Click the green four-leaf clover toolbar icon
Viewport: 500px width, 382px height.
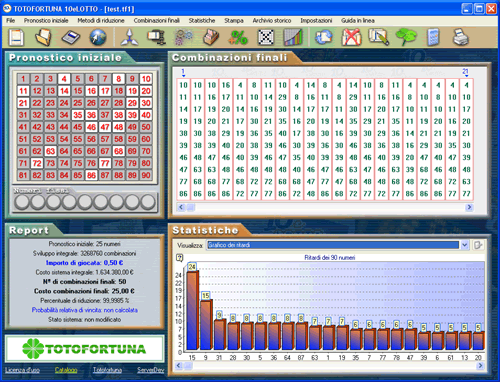point(406,37)
